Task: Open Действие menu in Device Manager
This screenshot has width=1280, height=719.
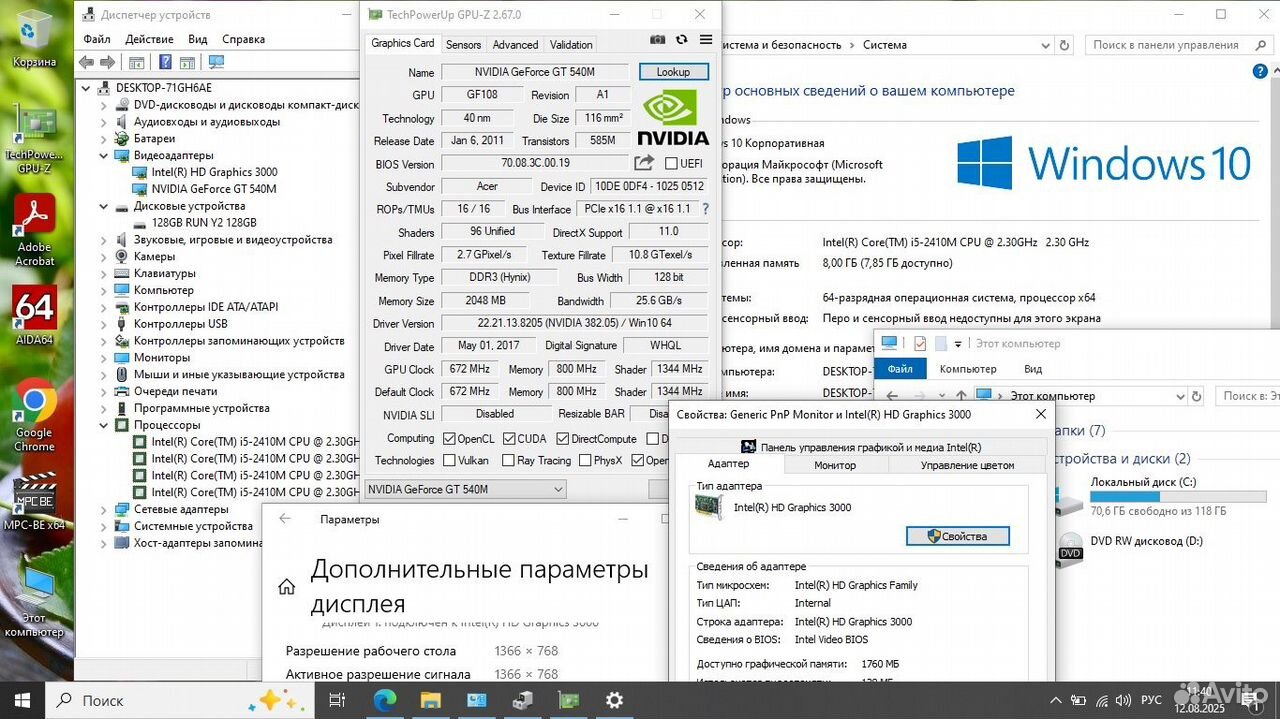Action: click(x=150, y=39)
